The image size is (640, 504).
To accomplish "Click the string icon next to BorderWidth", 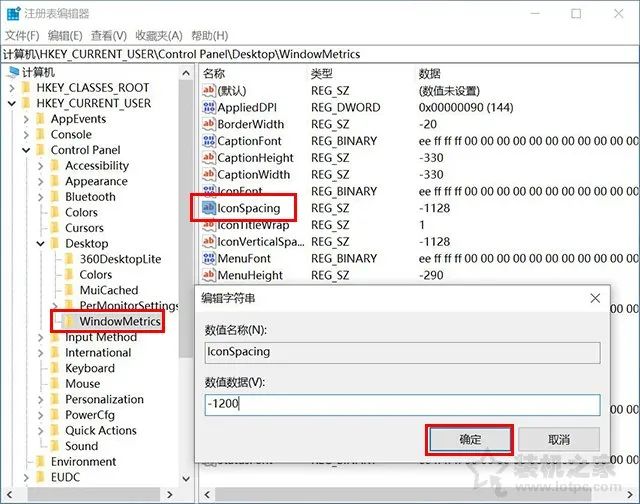I will (x=209, y=124).
